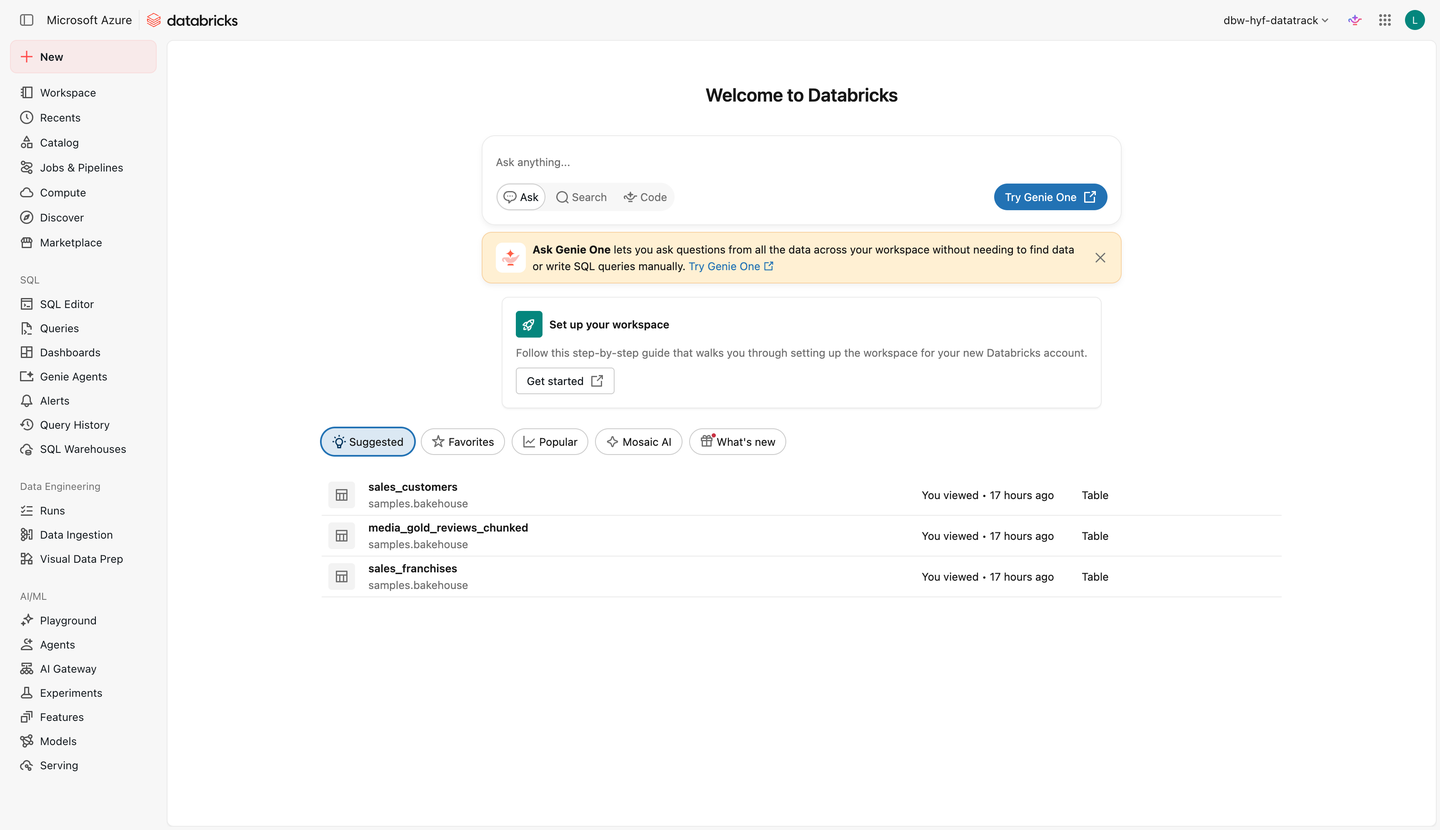Click the Runs list icon

click(x=27, y=511)
